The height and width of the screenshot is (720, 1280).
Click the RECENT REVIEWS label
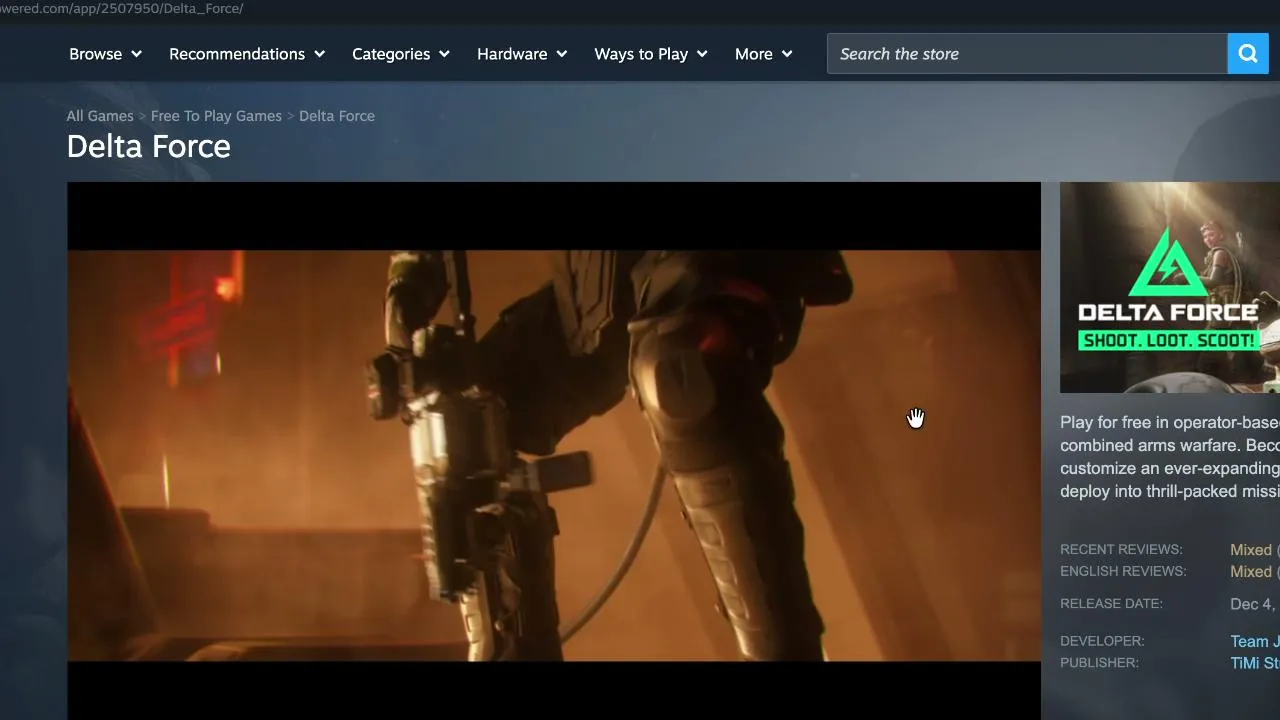pyautogui.click(x=1121, y=550)
